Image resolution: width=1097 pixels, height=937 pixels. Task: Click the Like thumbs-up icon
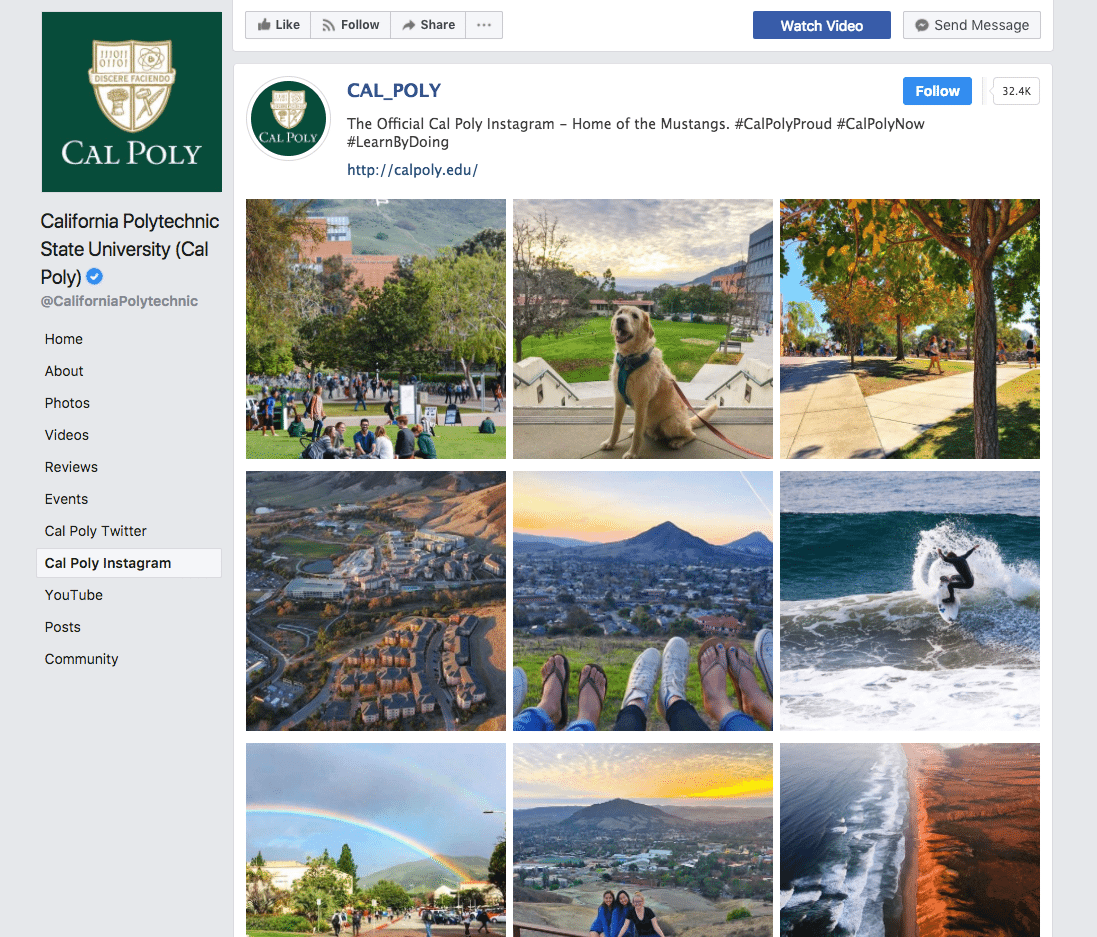coord(264,25)
